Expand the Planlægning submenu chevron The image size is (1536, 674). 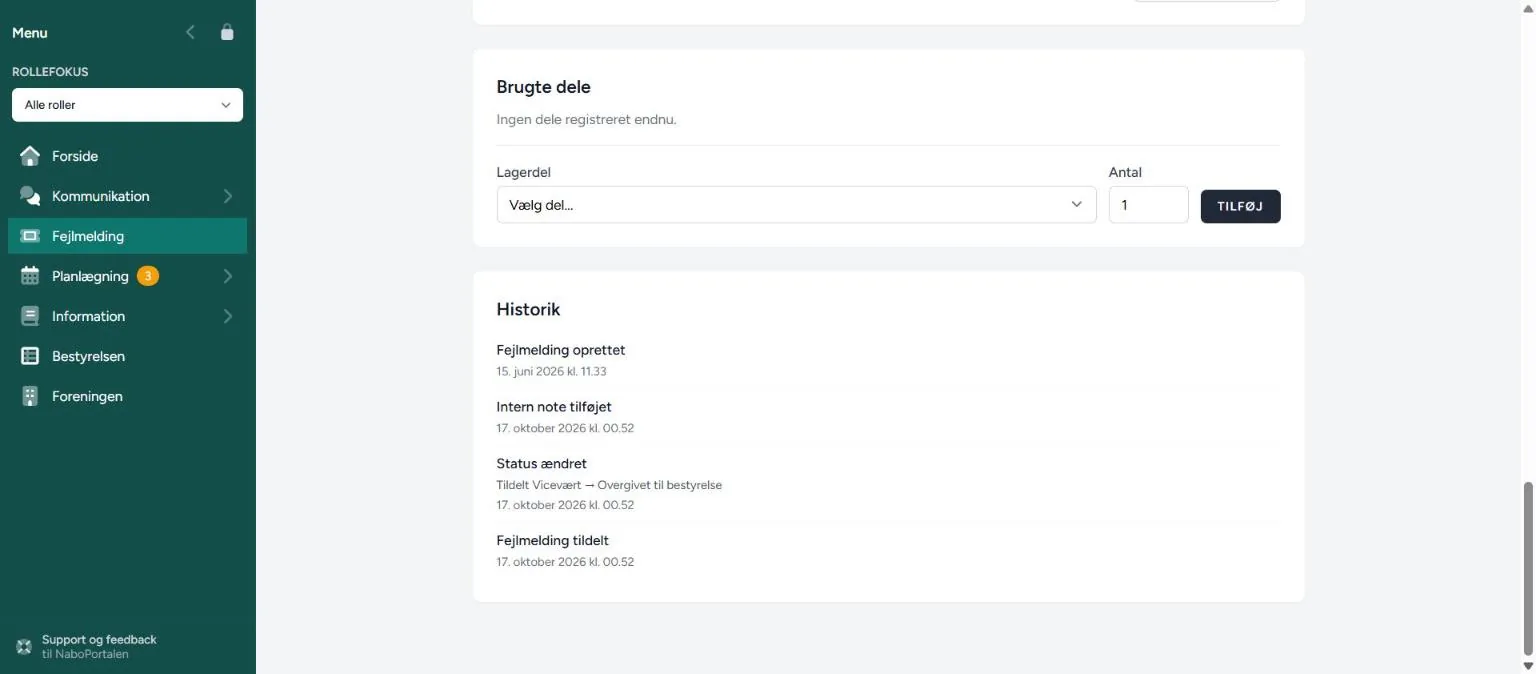pyautogui.click(x=227, y=276)
